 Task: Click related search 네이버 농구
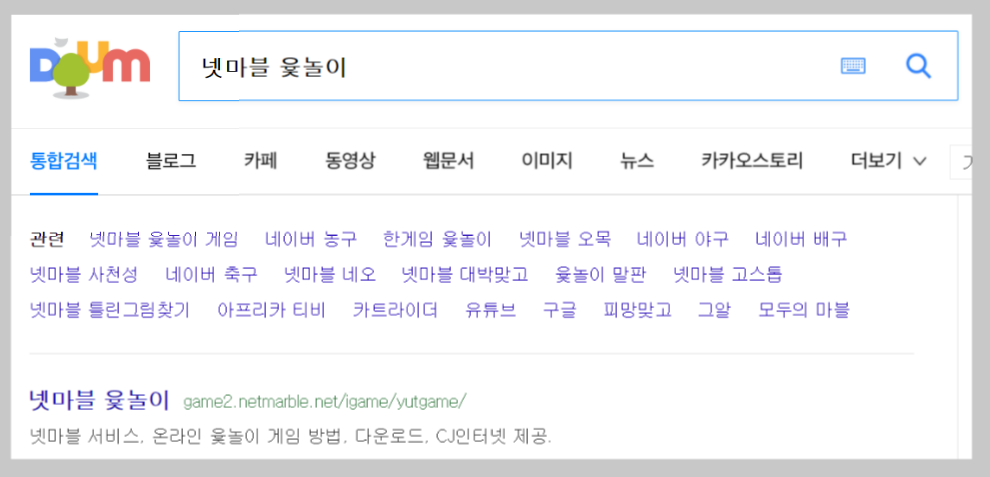(x=311, y=239)
